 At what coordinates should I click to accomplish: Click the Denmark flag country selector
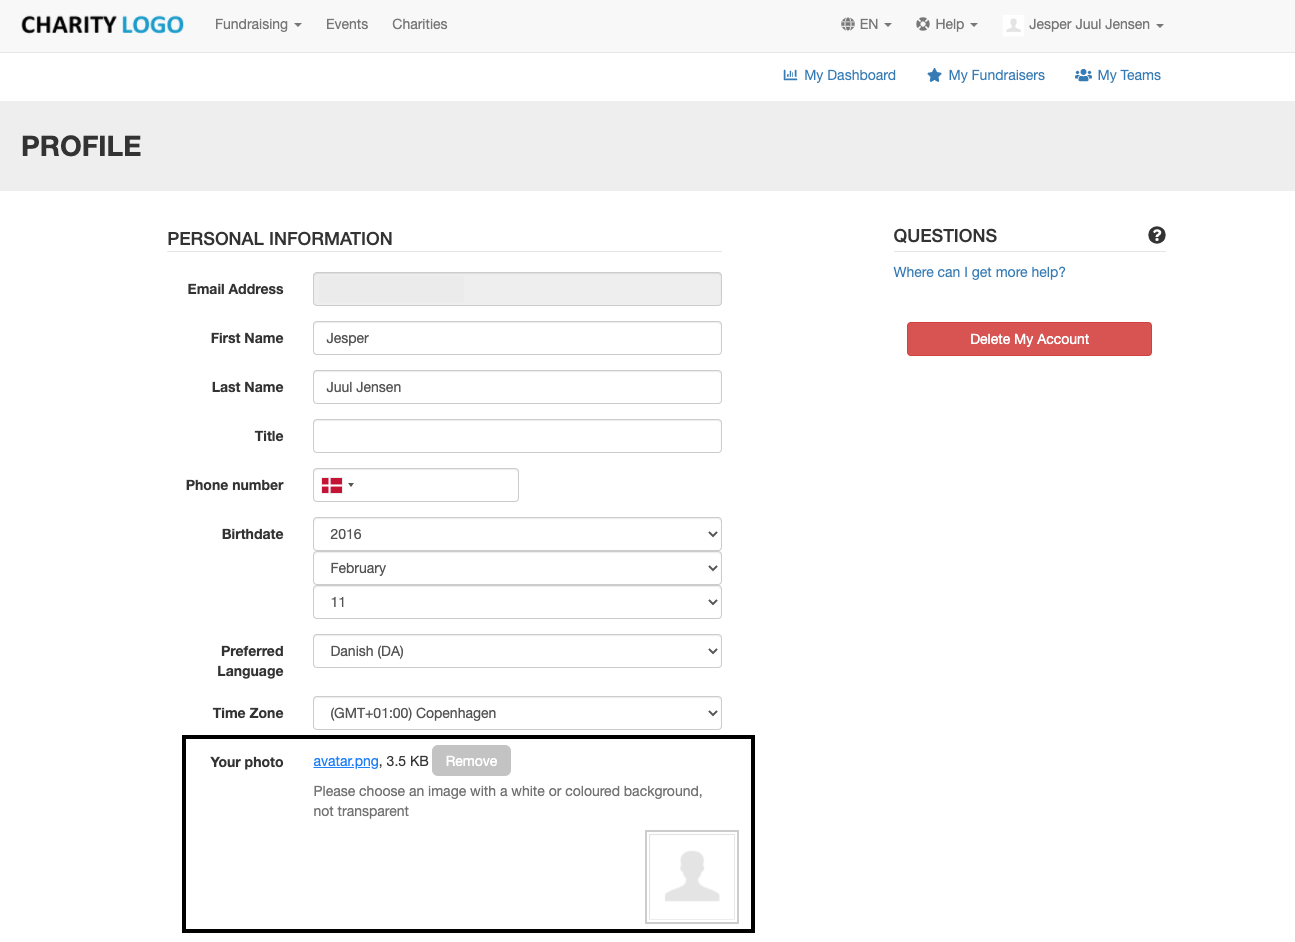point(338,485)
